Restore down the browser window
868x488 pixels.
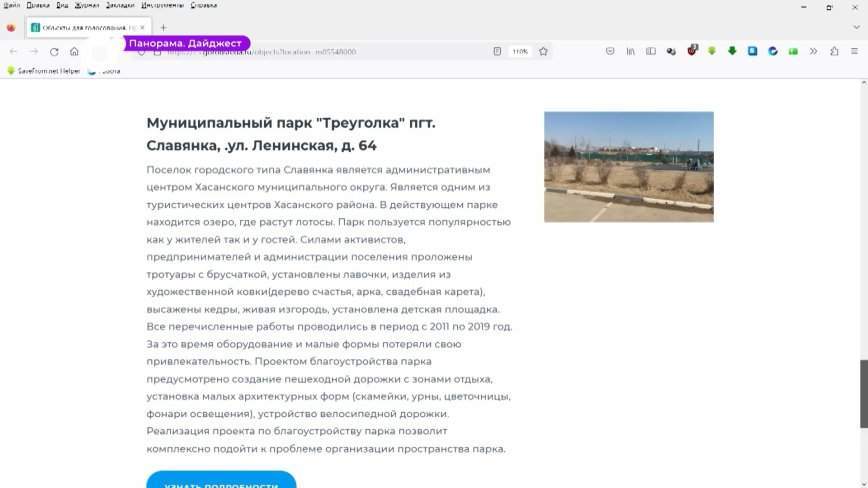point(829,7)
